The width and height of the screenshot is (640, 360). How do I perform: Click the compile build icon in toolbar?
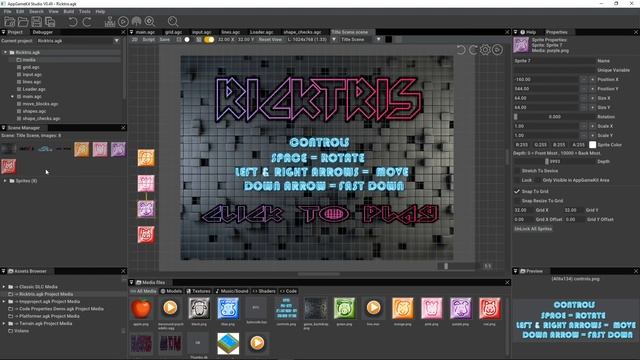click(x=110, y=22)
